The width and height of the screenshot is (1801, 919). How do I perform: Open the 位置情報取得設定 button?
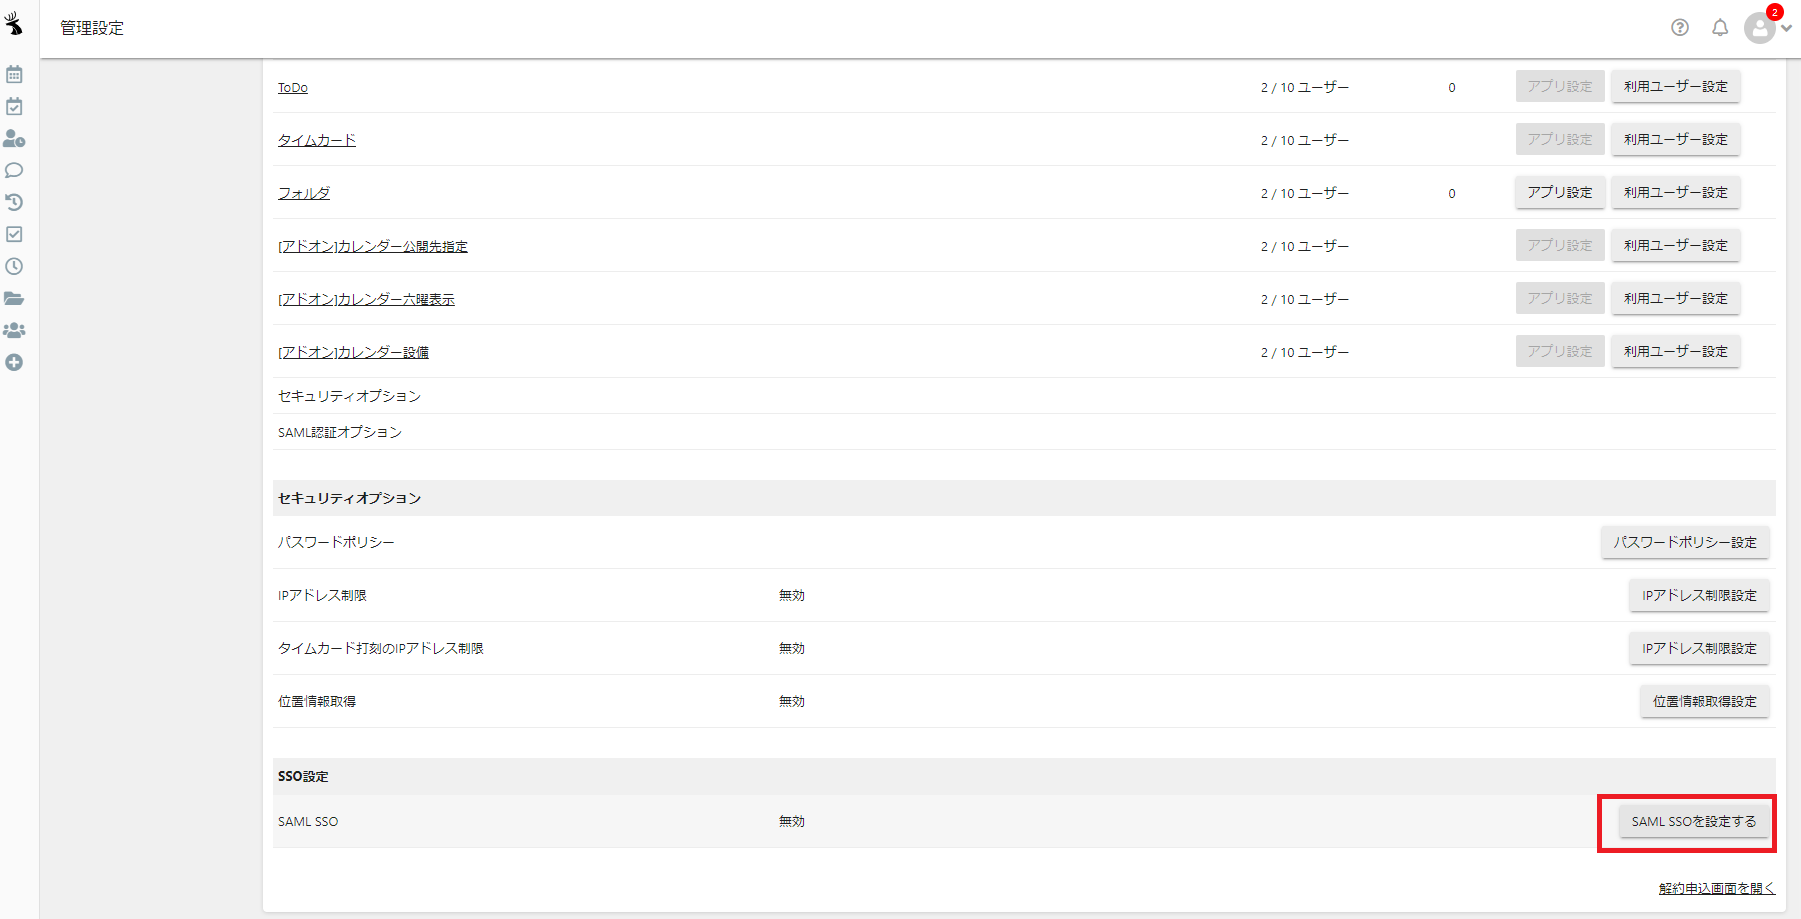coord(1705,702)
